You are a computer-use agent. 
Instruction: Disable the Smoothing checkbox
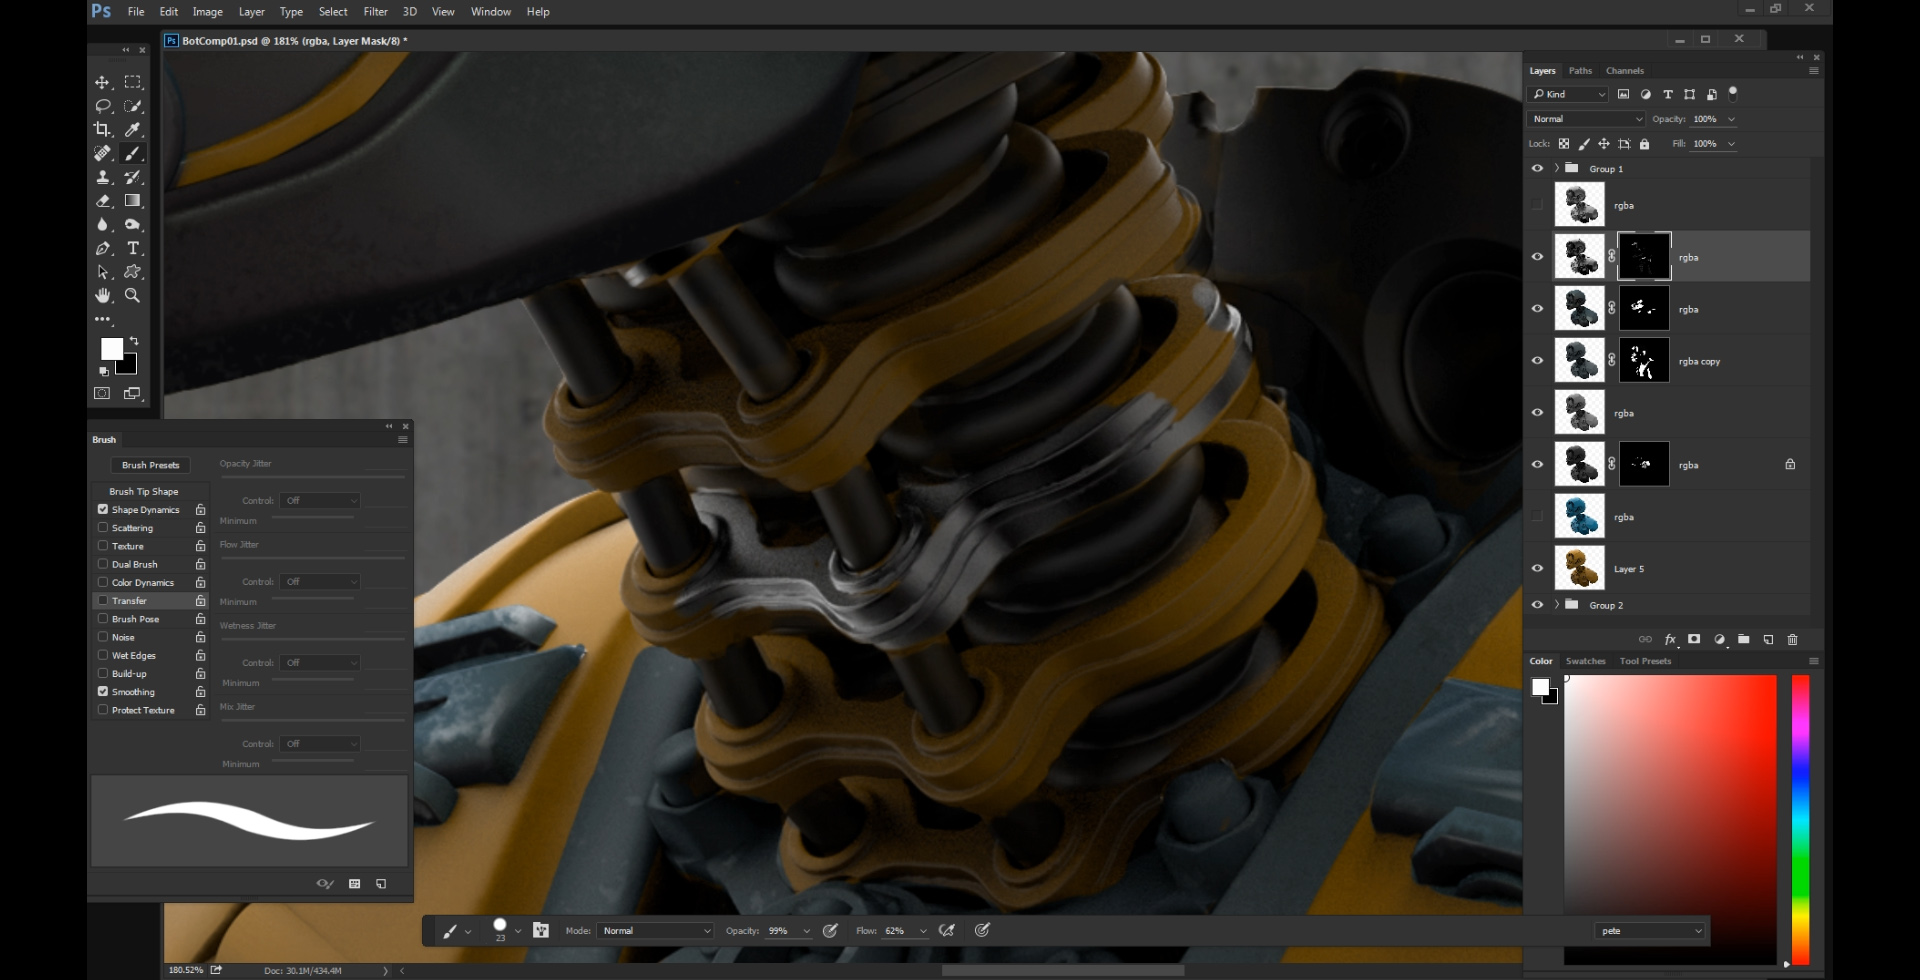(103, 692)
